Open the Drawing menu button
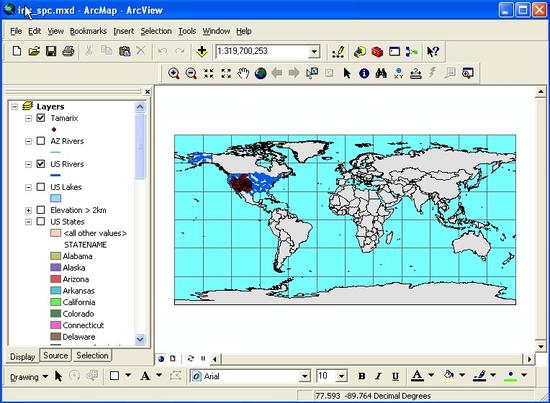Image resolution: width=550 pixels, height=403 pixels. [29, 377]
